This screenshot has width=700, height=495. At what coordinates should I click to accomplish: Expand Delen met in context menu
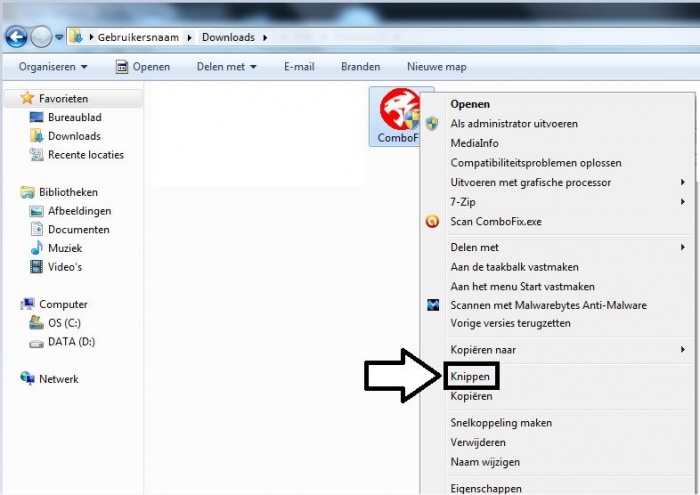point(557,247)
